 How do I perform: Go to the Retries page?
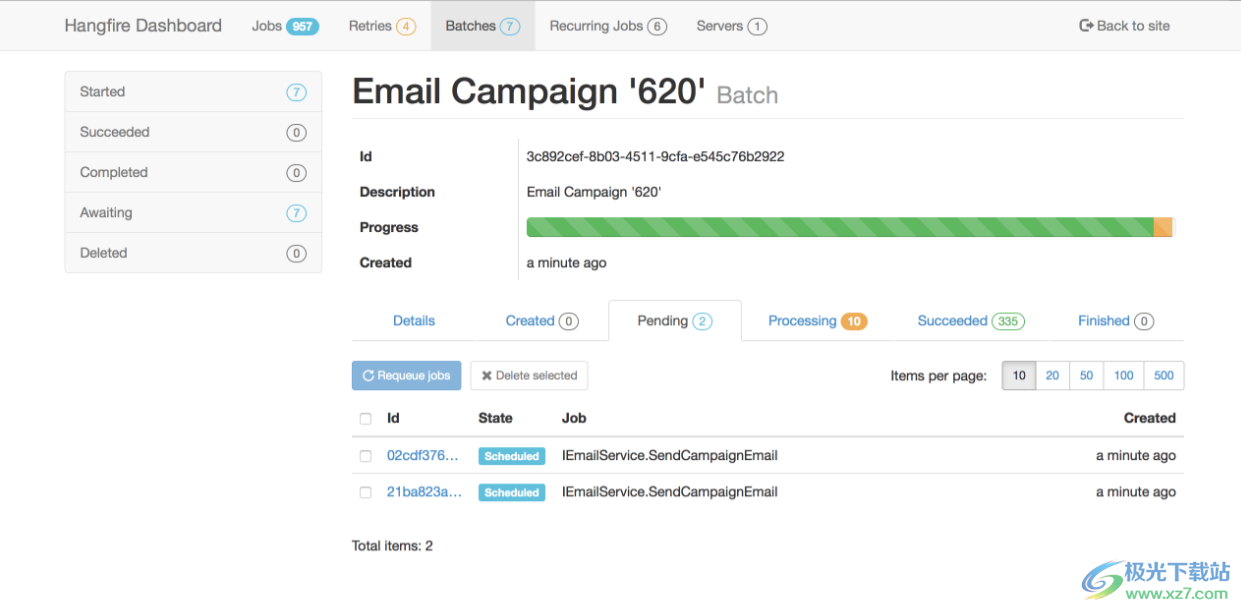coord(382,26)
